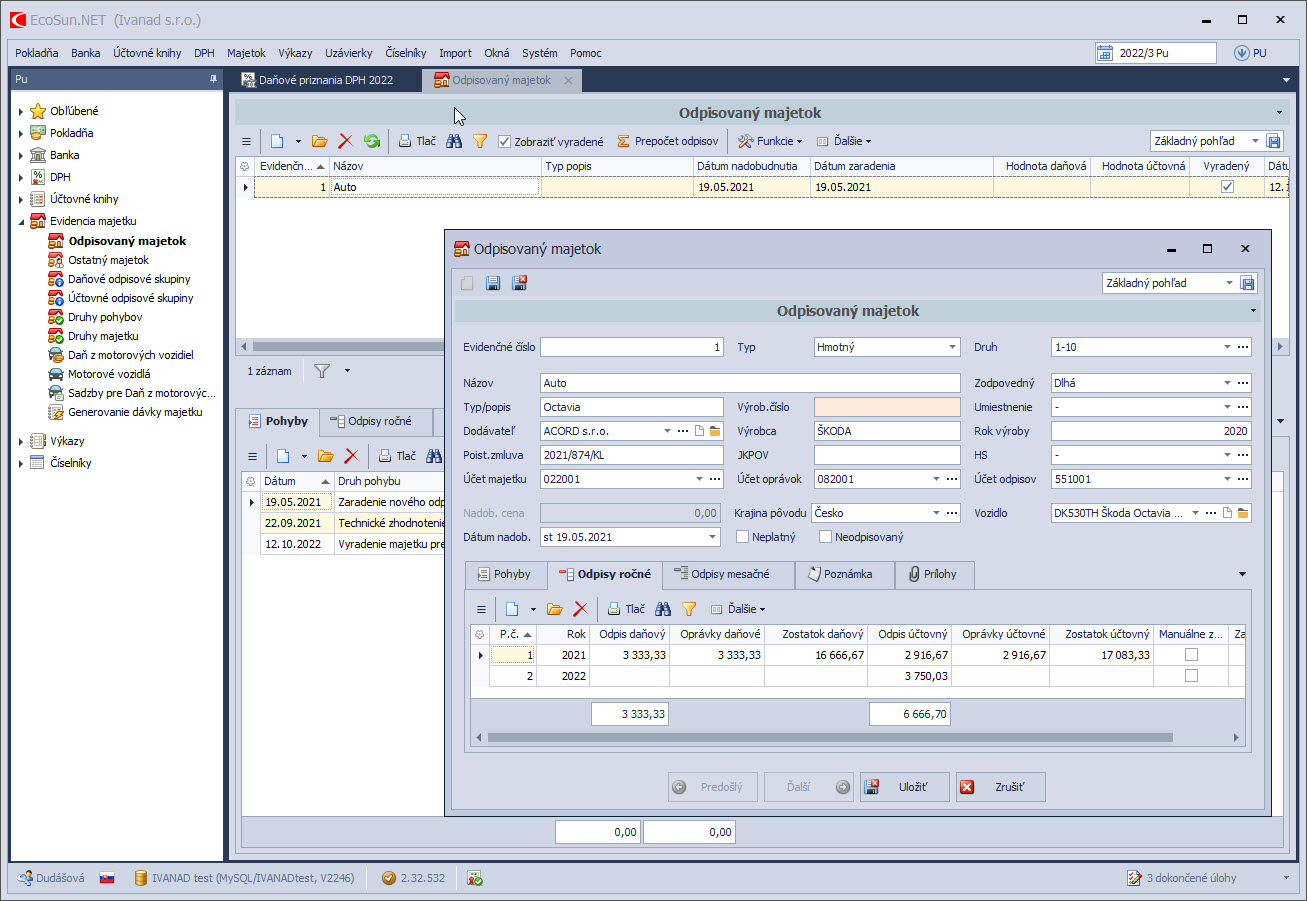
Task: Check the Neodpisovaný checkbox
Action: [826, 537]
